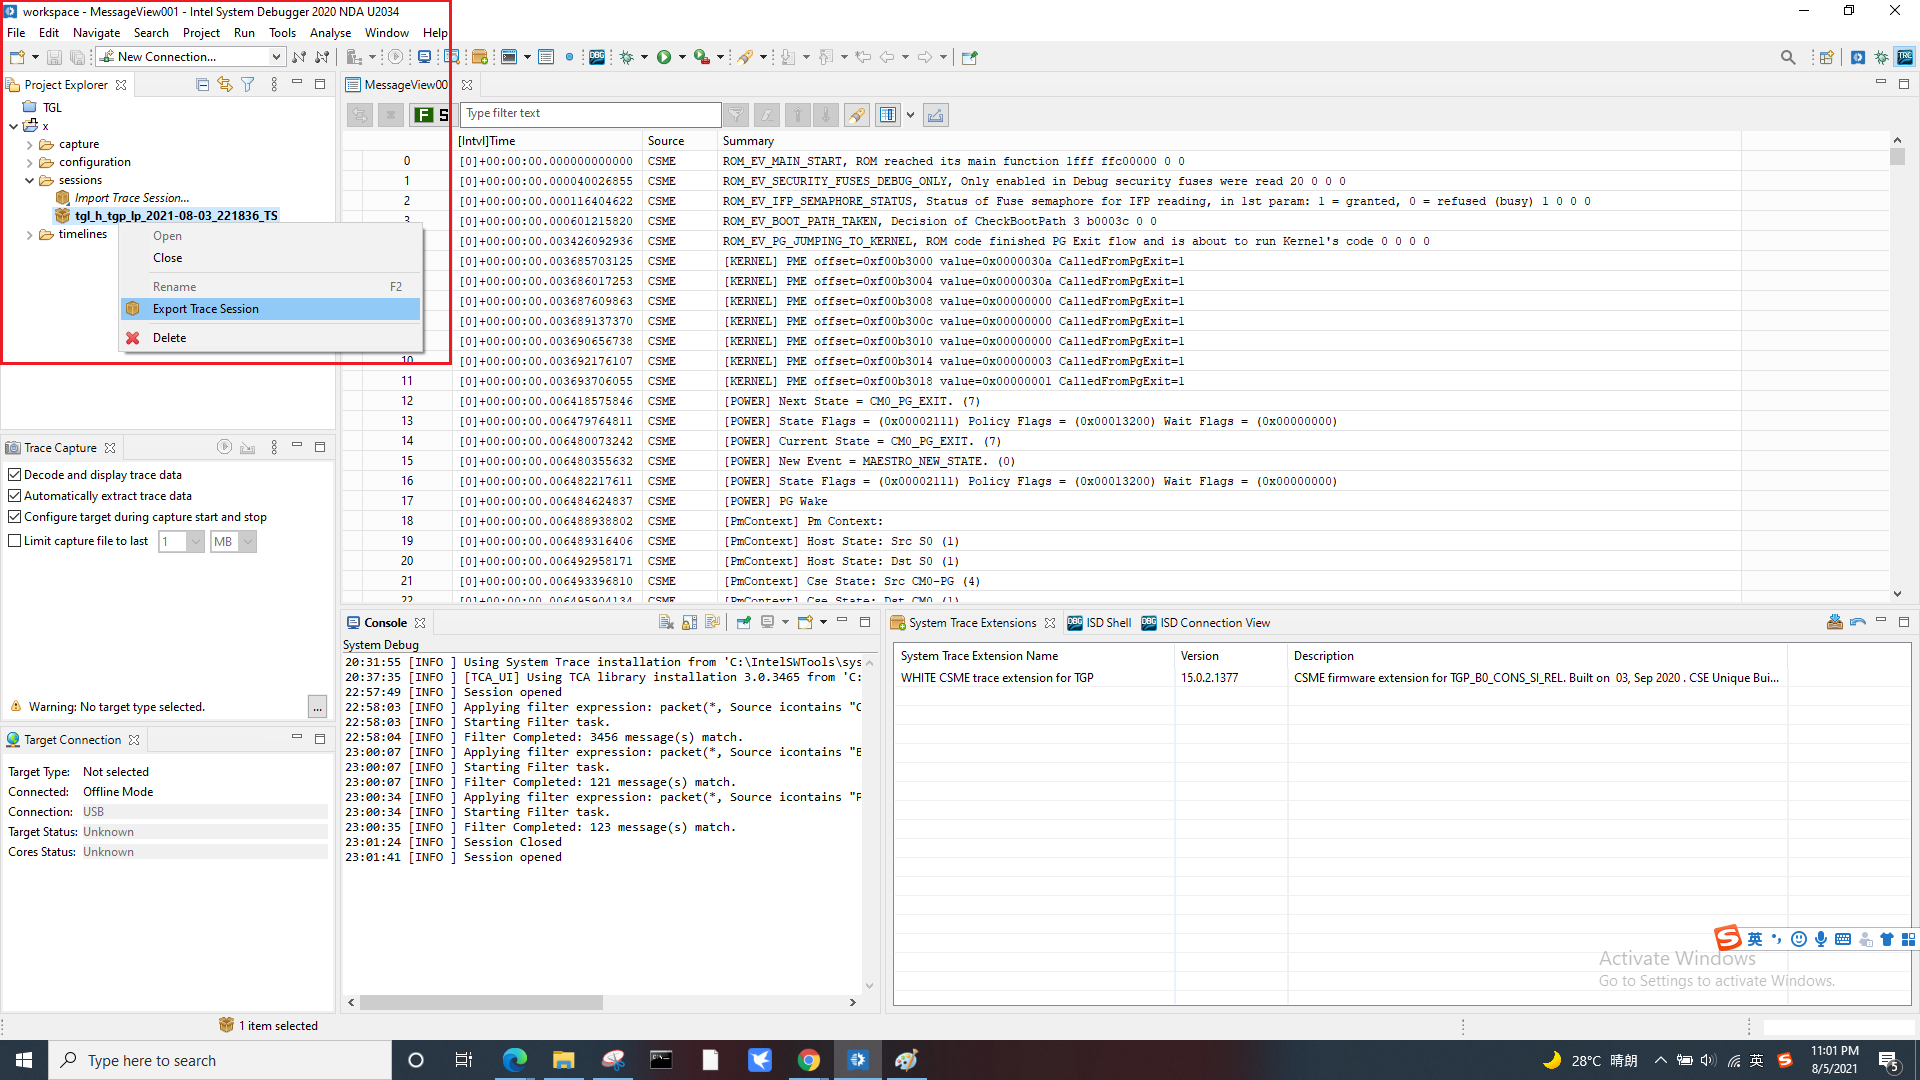
Task: Pin the Console view
Action: coord(744,622)
